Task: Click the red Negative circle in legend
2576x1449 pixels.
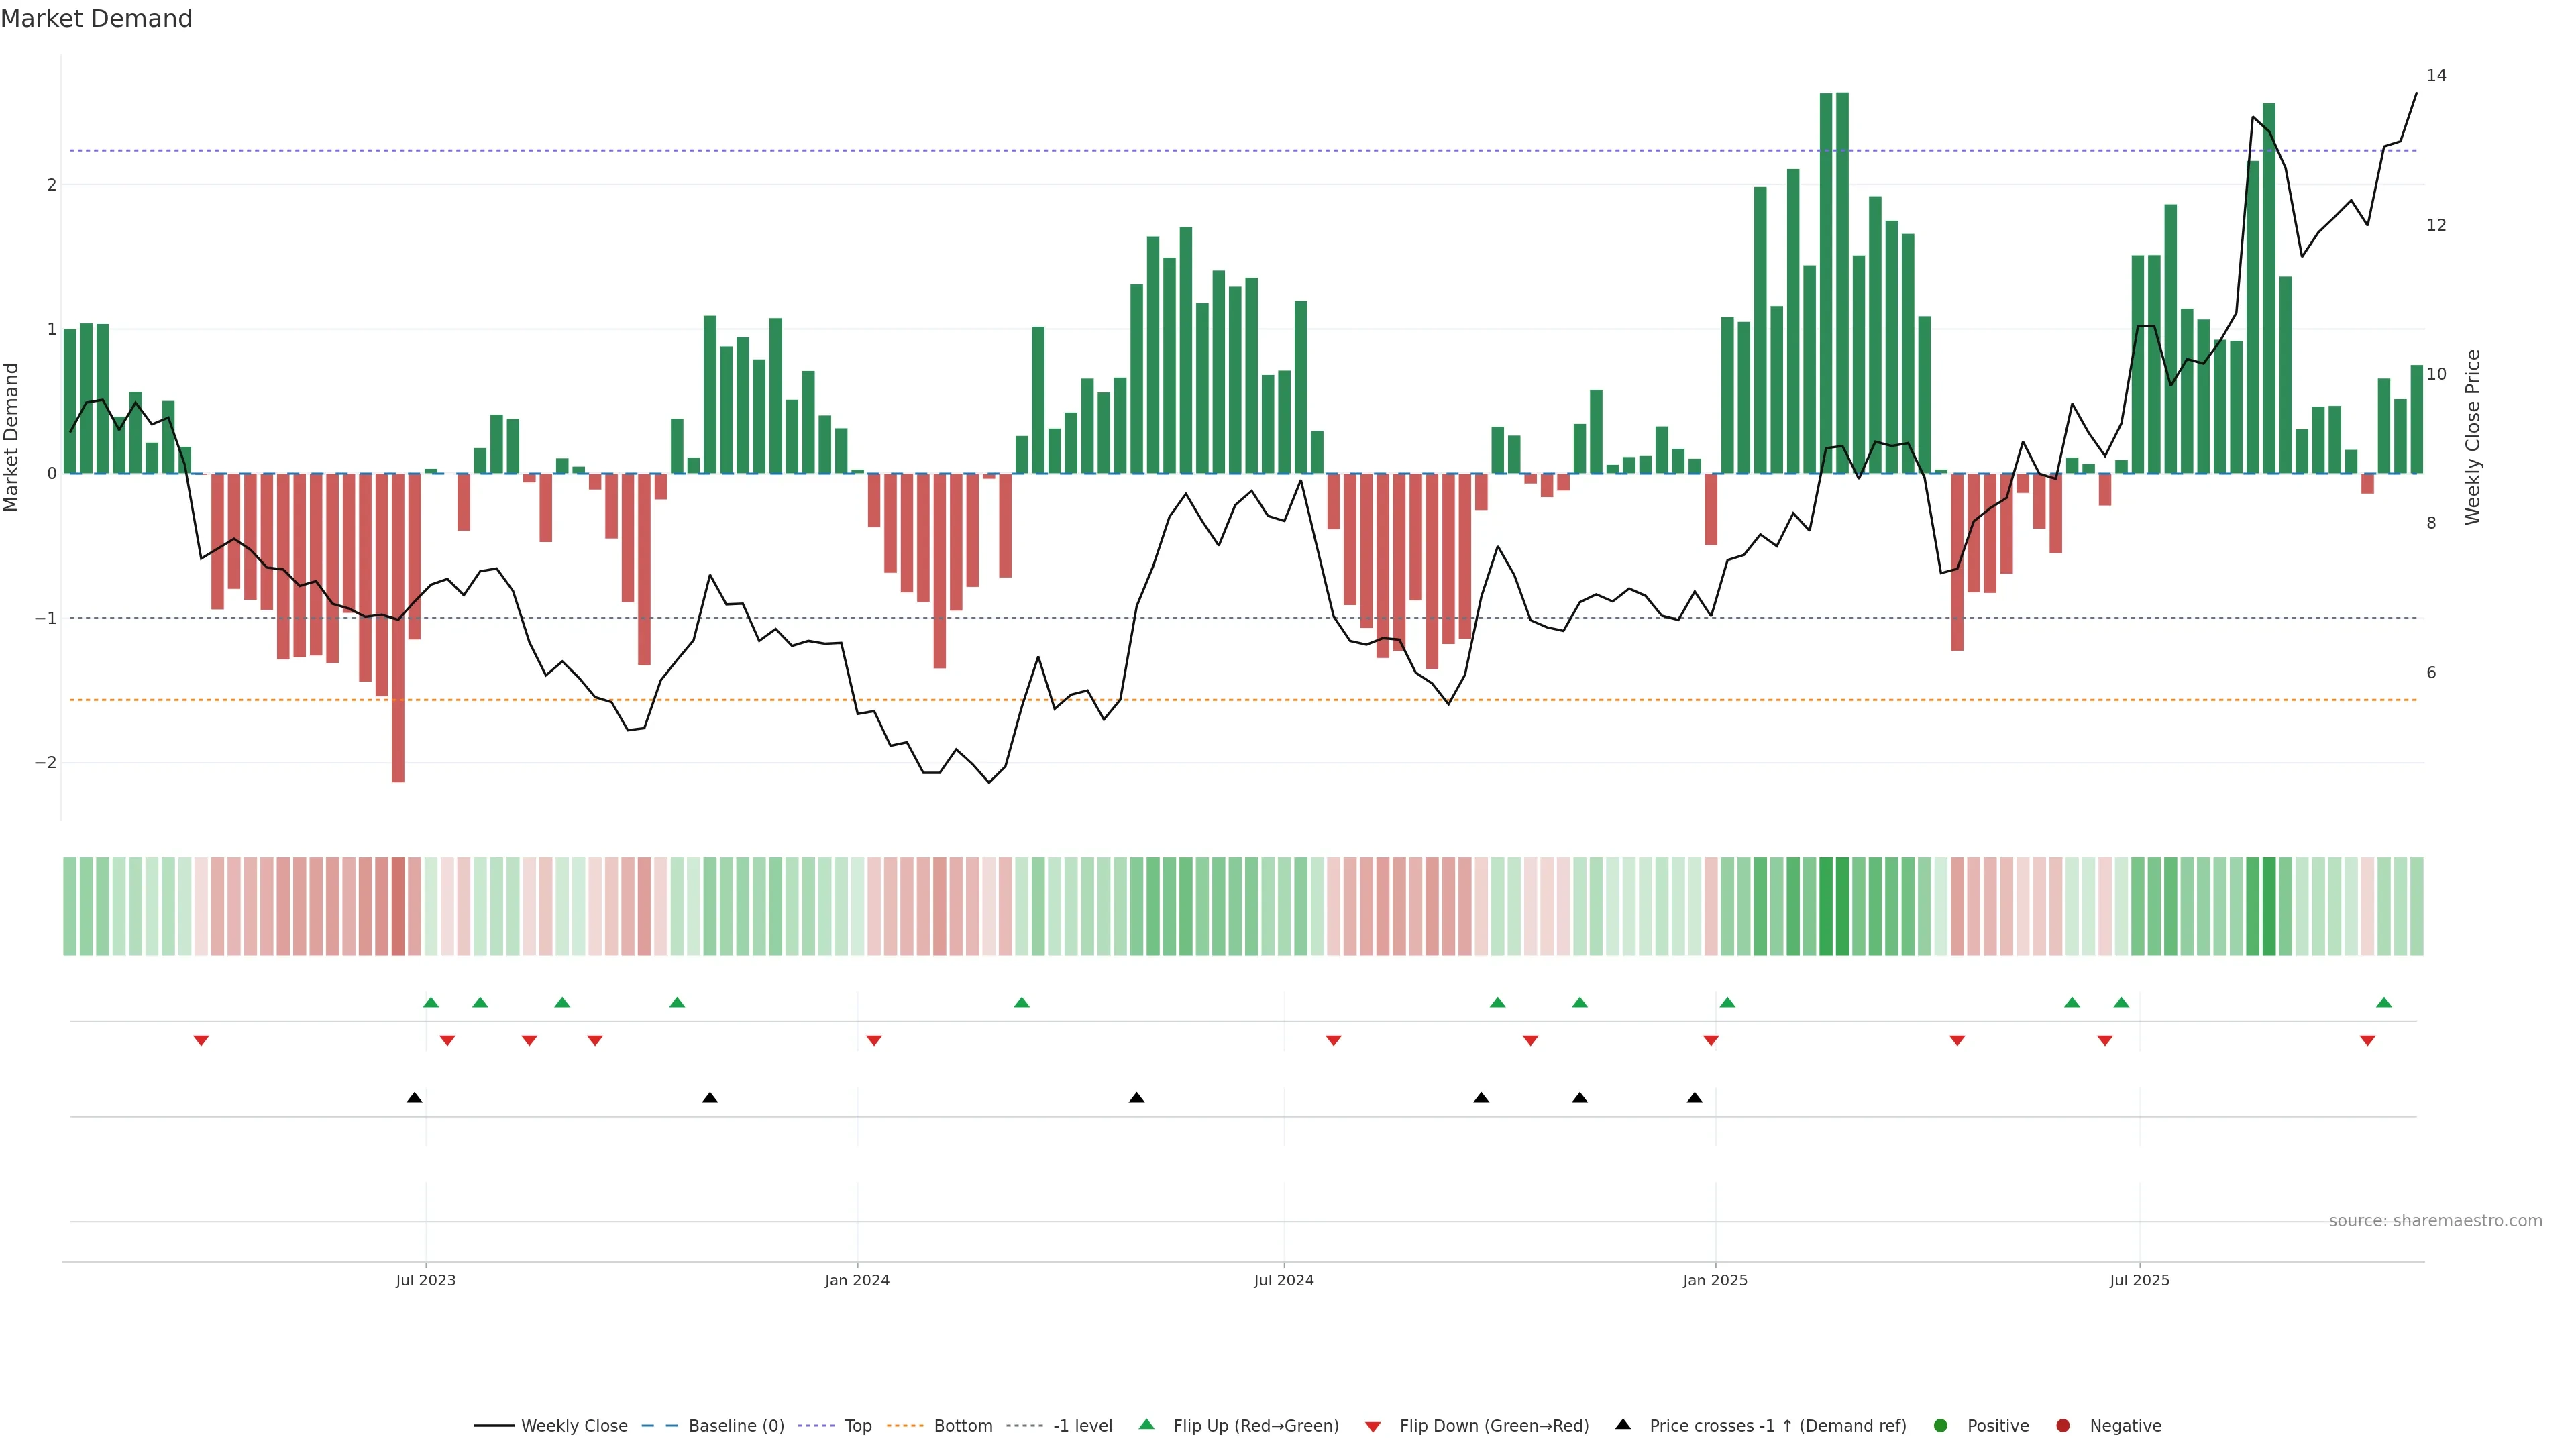Action: click(x=2062, y=1425)
